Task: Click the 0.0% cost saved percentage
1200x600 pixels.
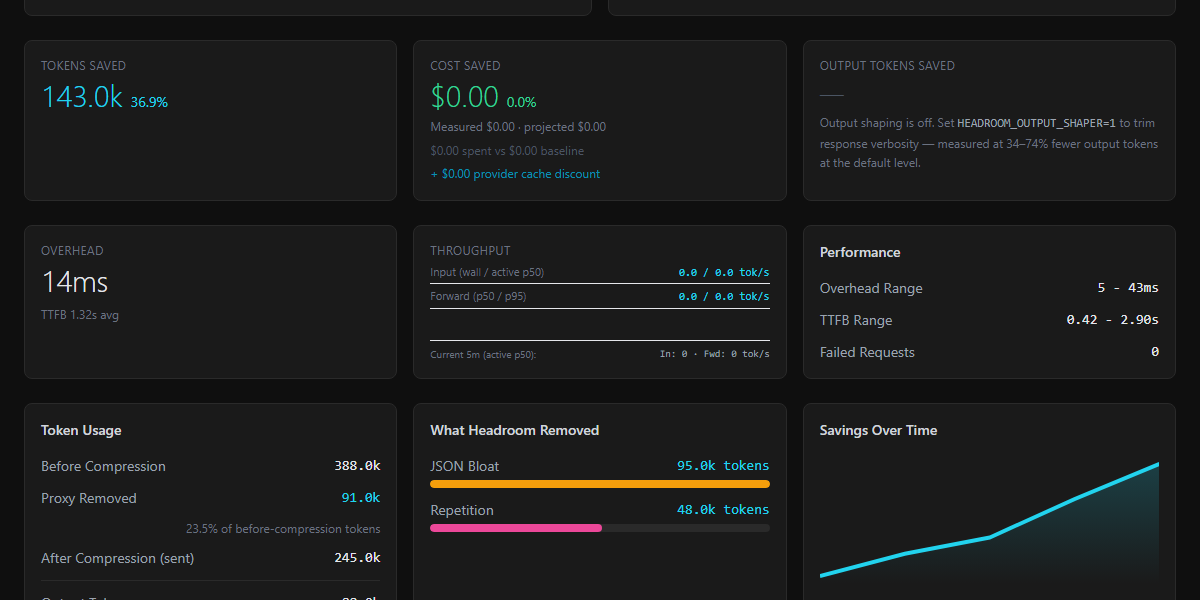Action: tap(521, 102)
